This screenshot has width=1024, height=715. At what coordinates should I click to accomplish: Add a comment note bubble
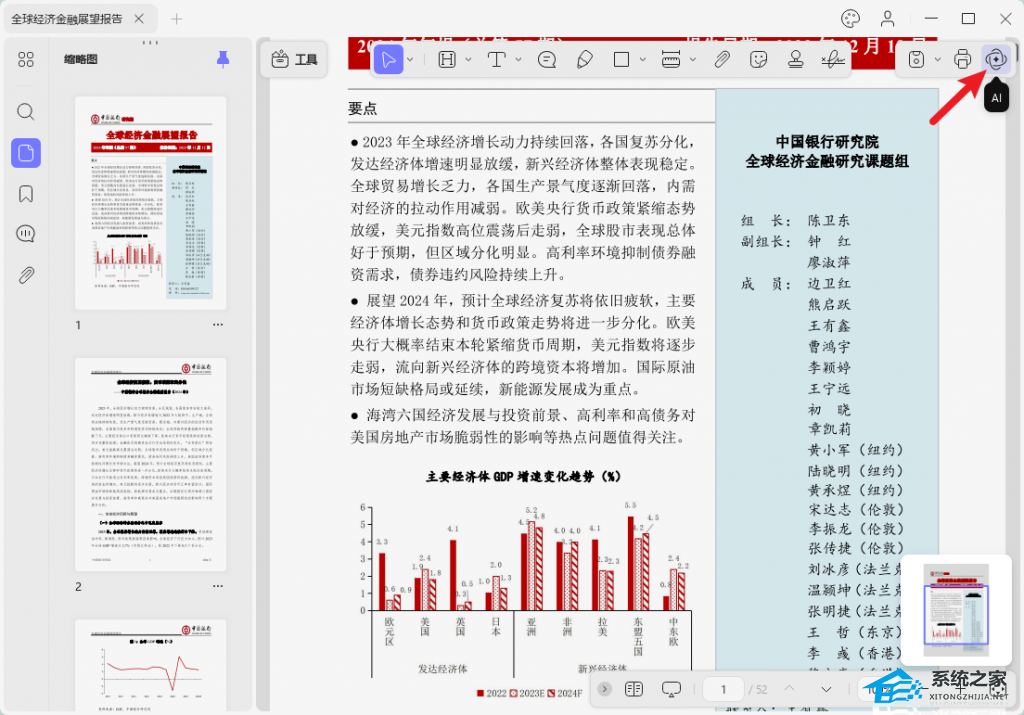(x=547, y=60)
